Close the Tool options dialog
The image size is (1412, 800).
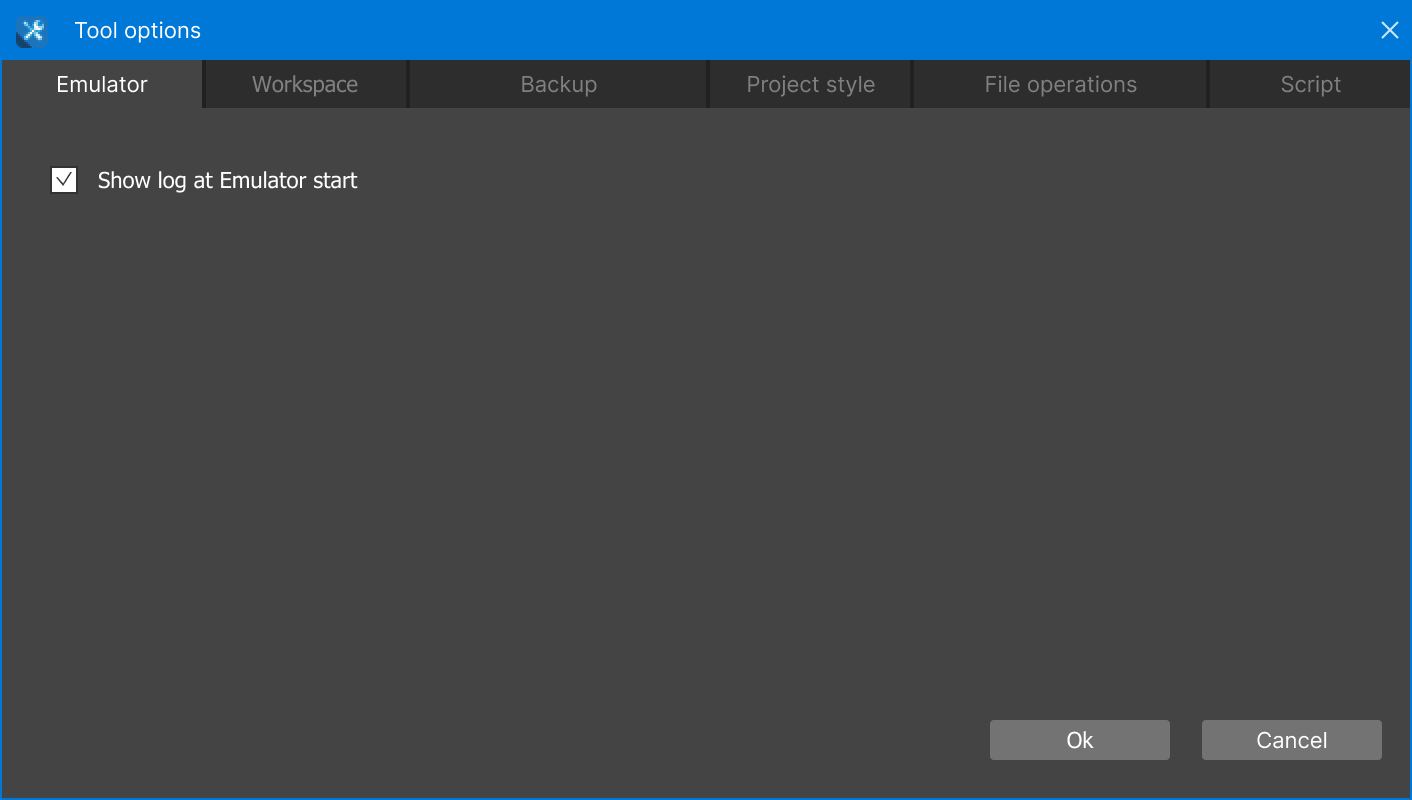point(1389,31)
